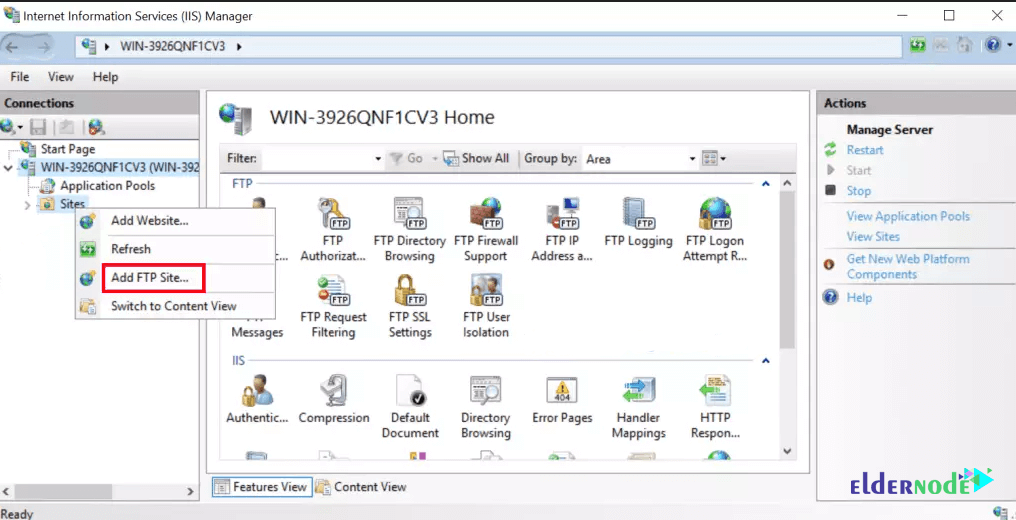Image resolution: width=1016 pixels, height=520 pixels.
Task: Click the Create New Connection globe icon
Action: [x=12, y=127]
